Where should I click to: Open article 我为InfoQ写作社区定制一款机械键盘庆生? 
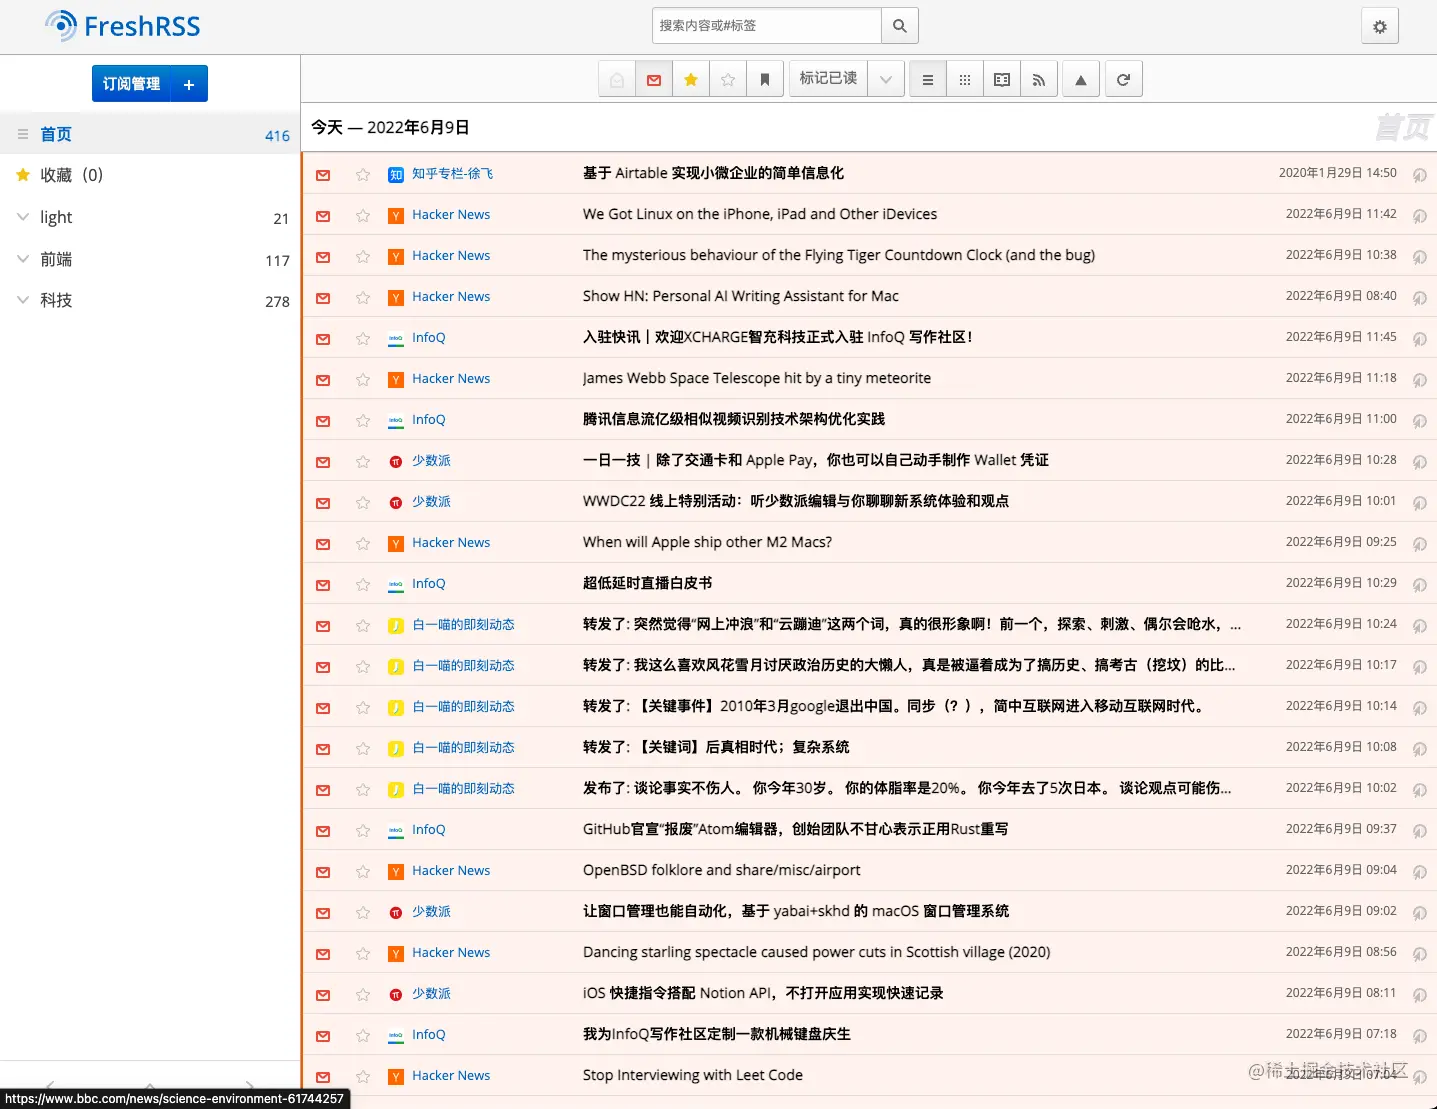716,1034
